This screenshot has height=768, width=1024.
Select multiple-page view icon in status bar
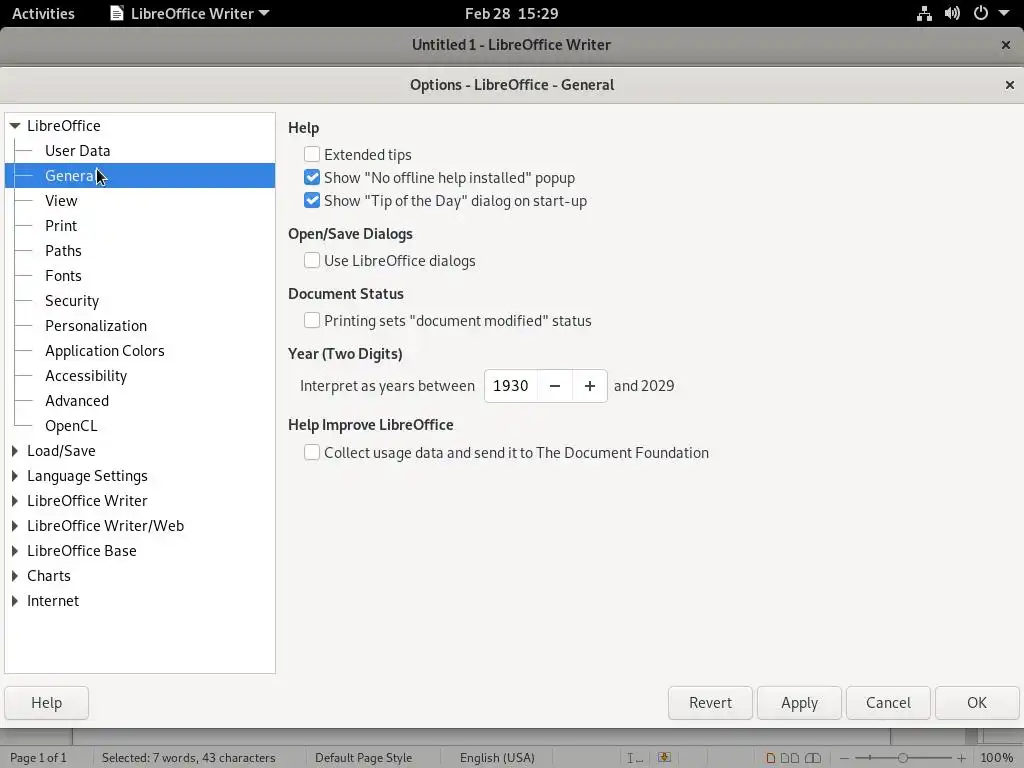(x=790, y=758)
